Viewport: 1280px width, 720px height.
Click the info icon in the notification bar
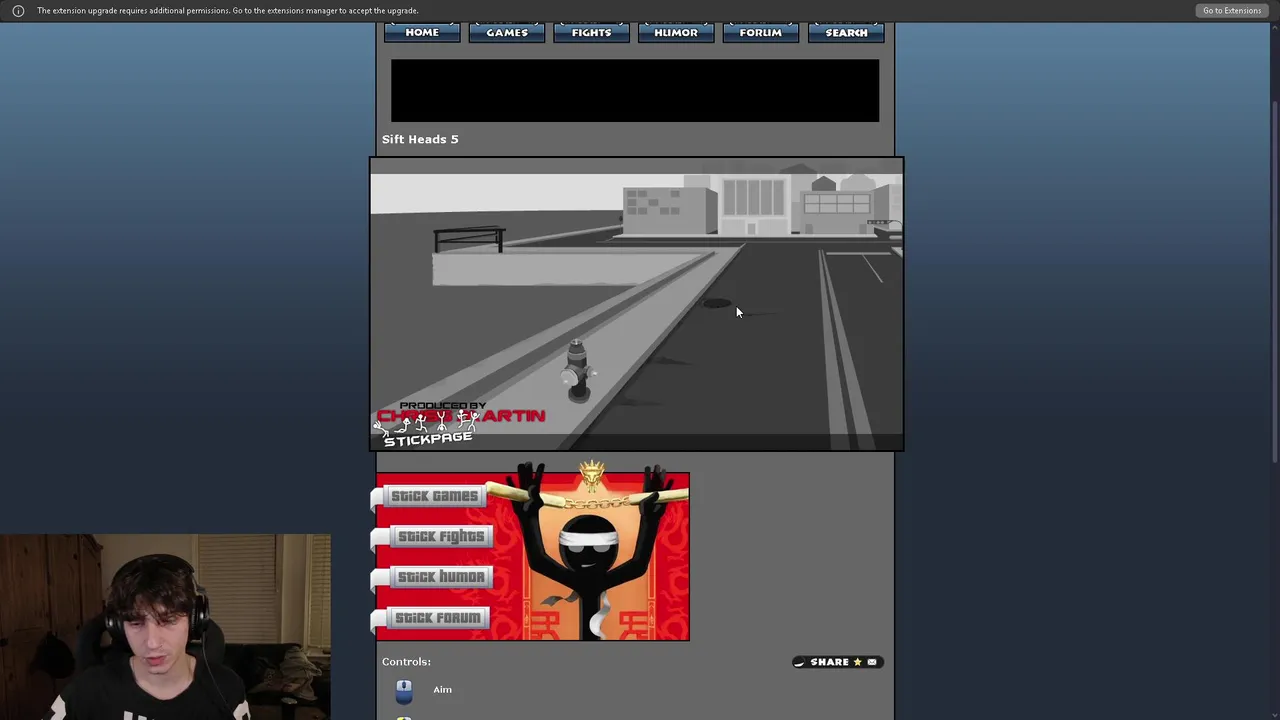click(x=18, y=11)
